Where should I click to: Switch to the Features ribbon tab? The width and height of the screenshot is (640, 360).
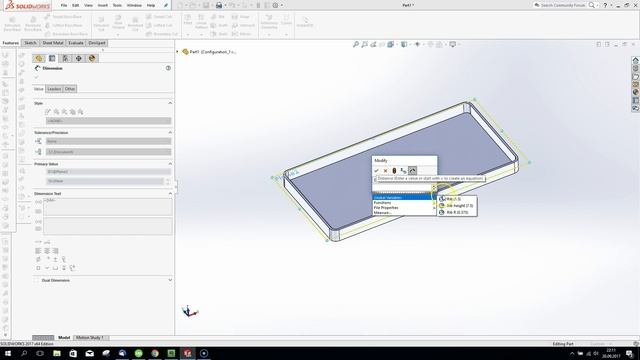[x=10, y=43]
